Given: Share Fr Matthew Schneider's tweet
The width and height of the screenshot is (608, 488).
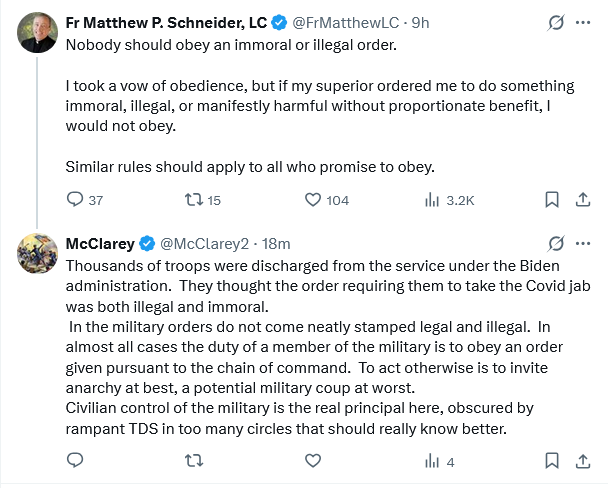Looking at the screenshot, I should tap(581, 200).
